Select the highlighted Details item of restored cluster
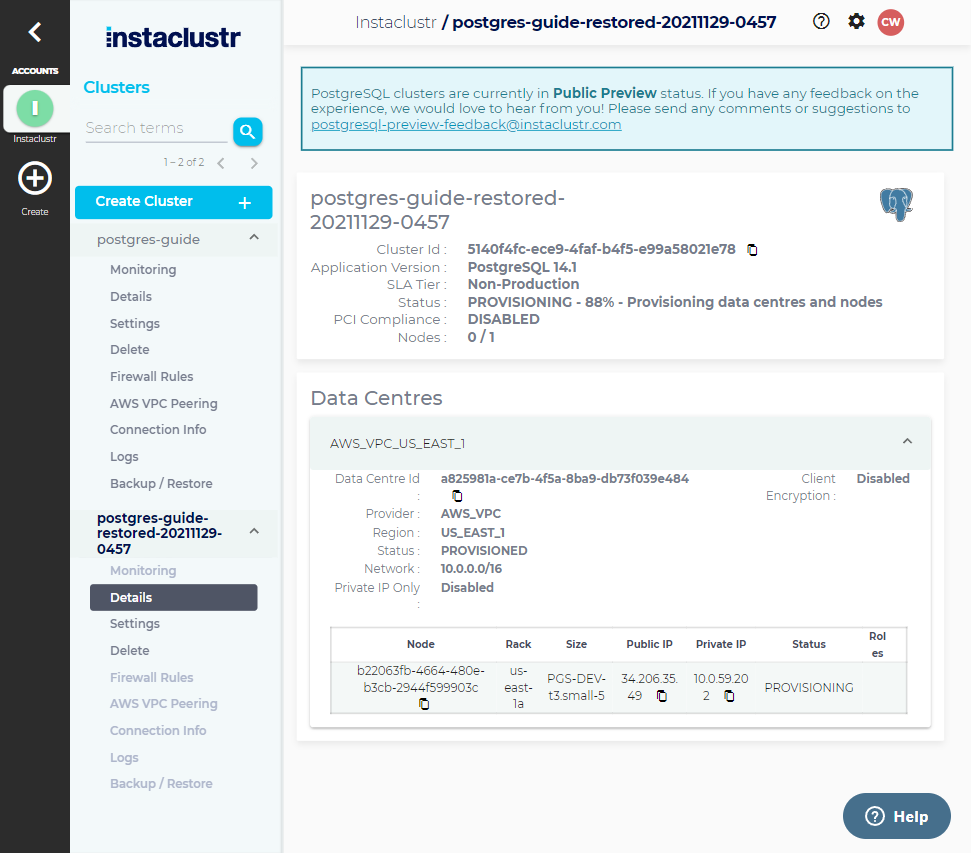Image resolution: width=971 pixels, height=853 pixels. tap(173, 597)
